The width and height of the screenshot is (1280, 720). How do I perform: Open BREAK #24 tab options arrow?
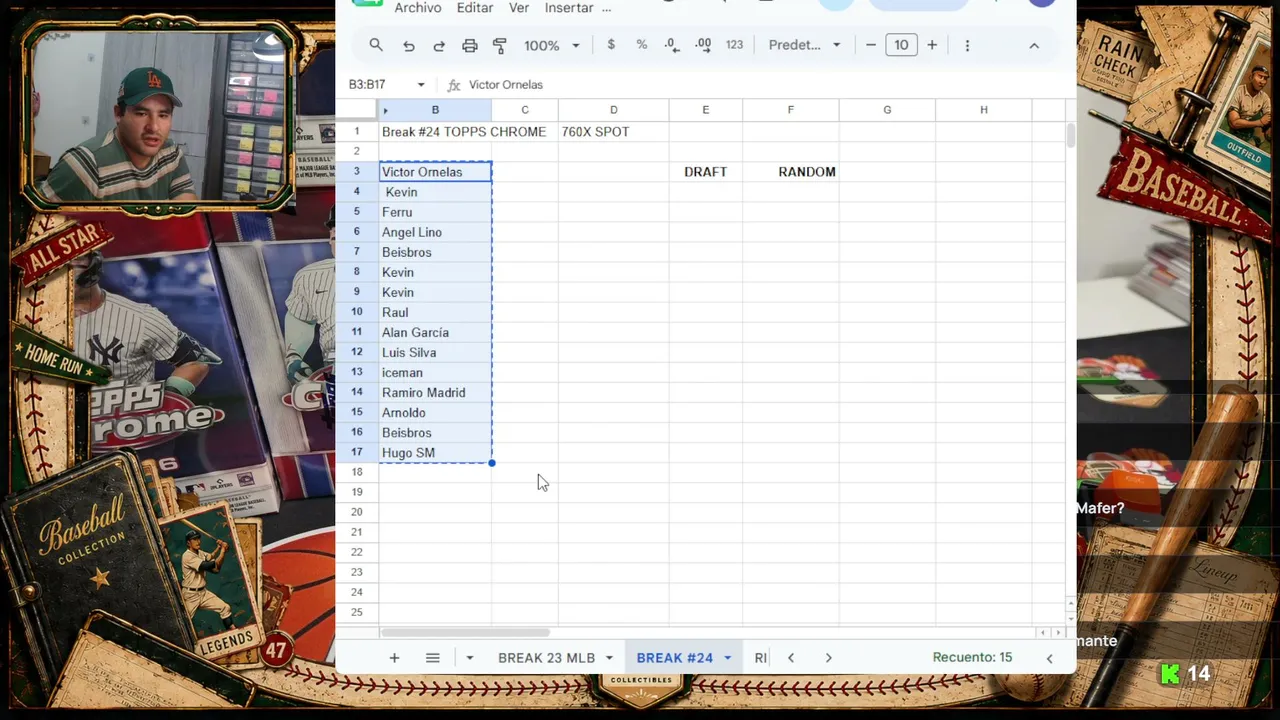(727, 658)
